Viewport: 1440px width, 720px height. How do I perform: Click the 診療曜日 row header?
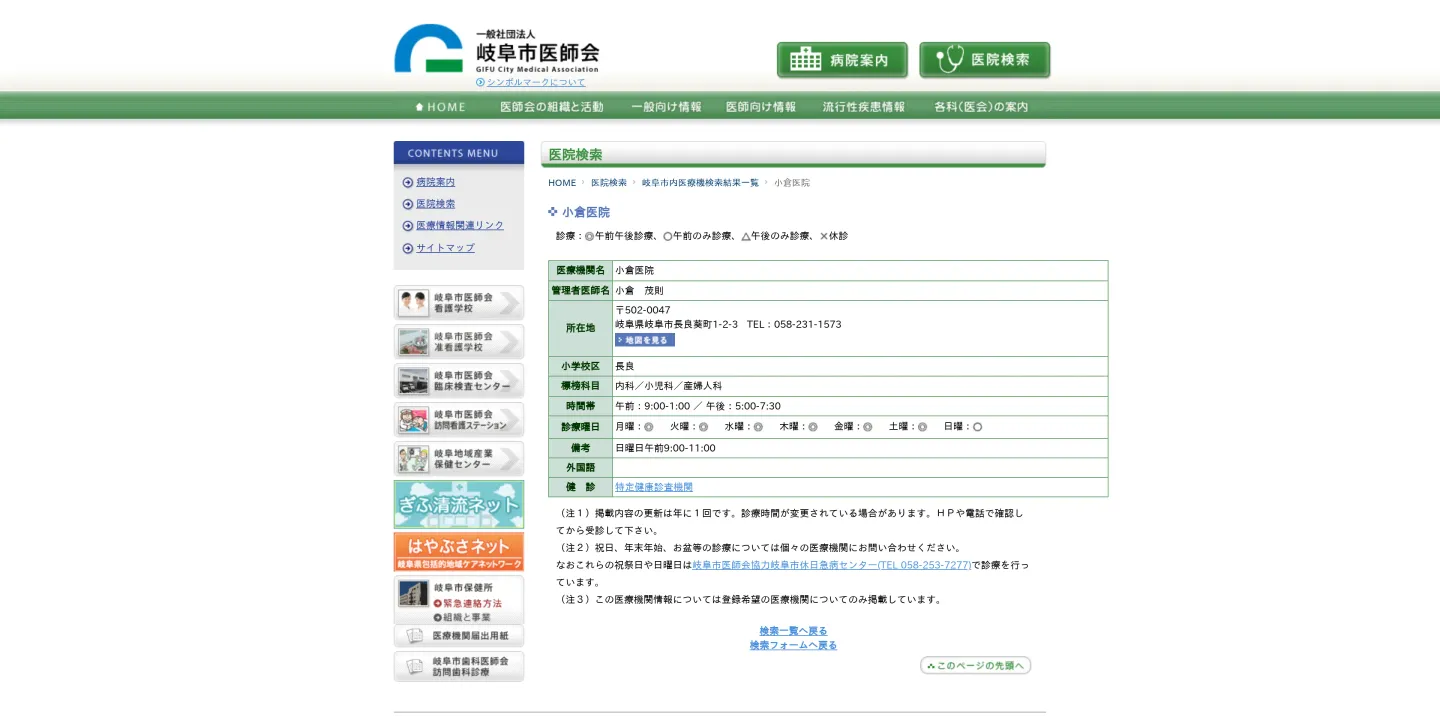point(580,427)
